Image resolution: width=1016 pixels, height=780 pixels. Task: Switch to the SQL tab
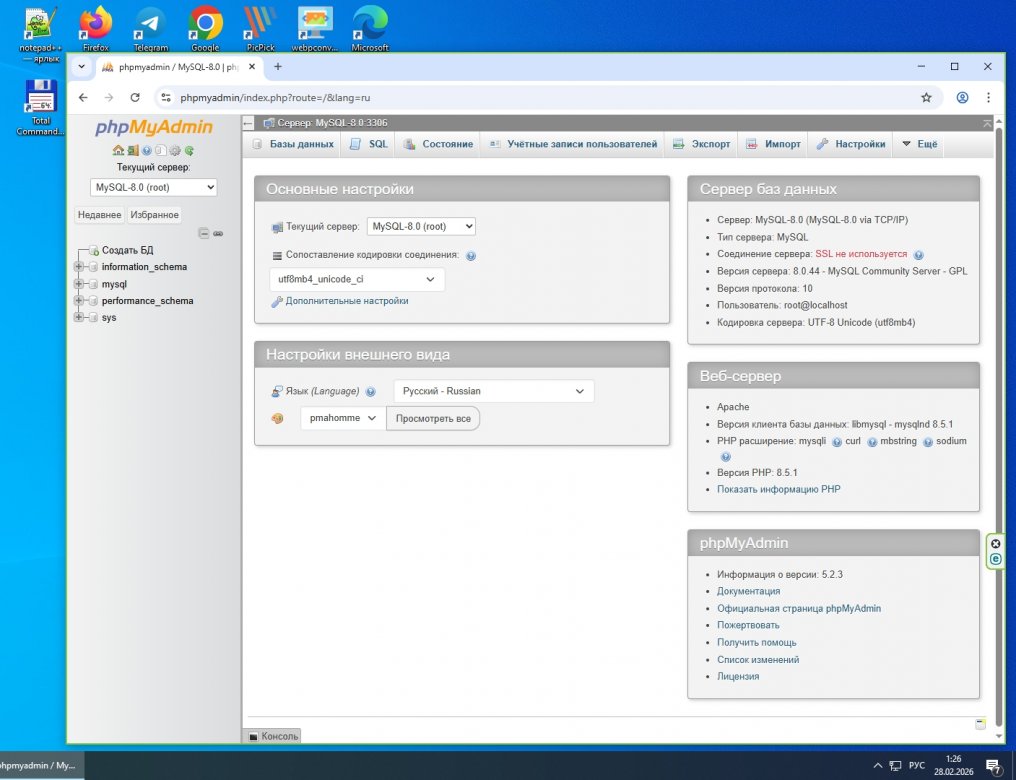pos(369,144)
